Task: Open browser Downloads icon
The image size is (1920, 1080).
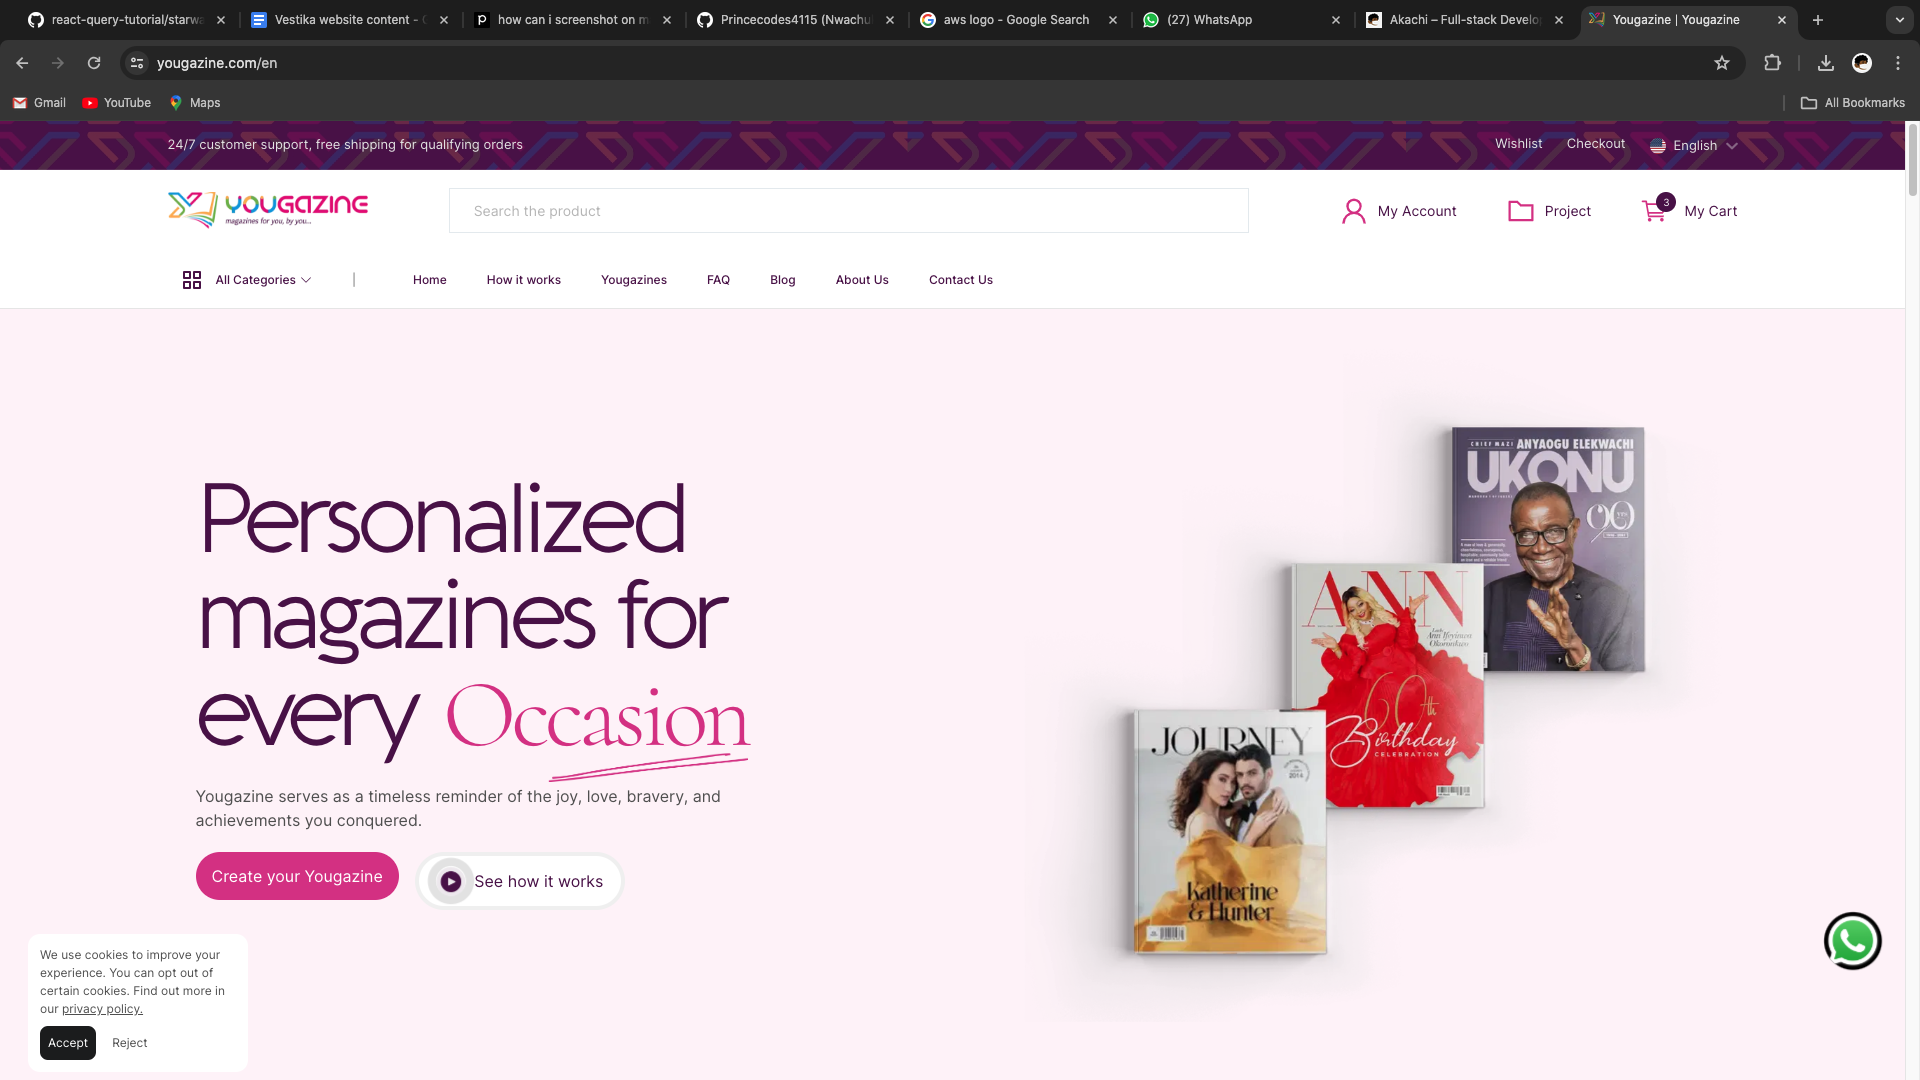Action: [x=1825, y=63]
